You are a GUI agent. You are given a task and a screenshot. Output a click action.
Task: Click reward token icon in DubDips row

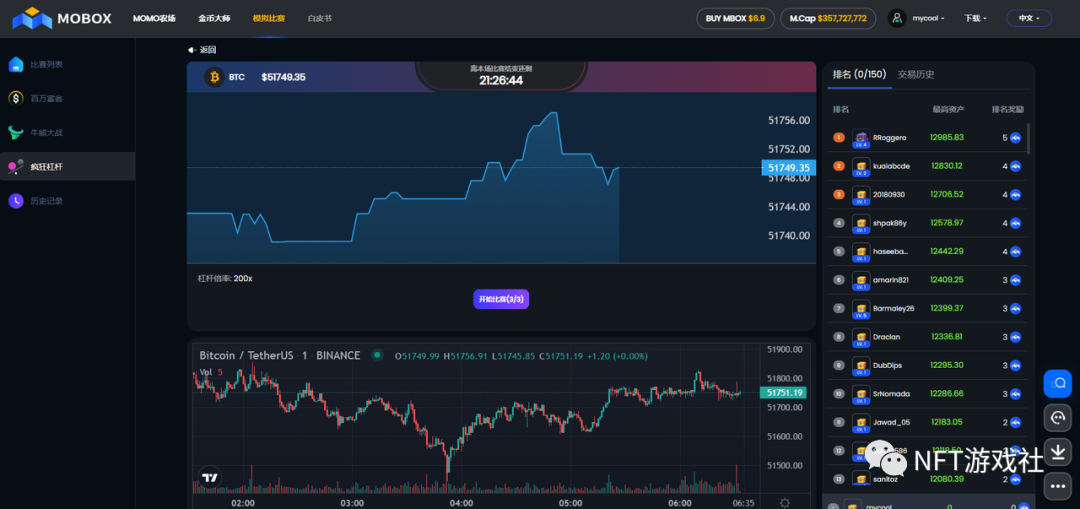[1015, 365]
